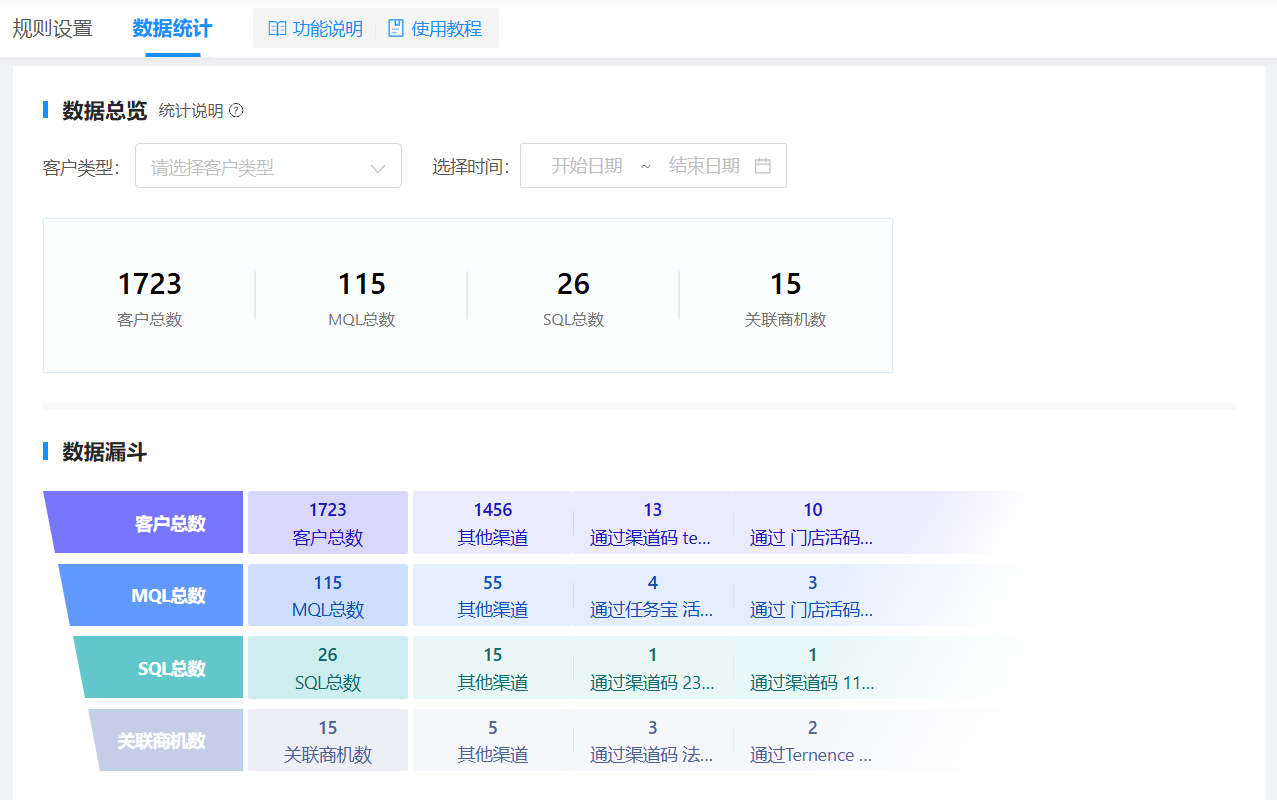Click the teal SQL总数 funnel segment
The image size is (1277, 800).
coord(165,668)
